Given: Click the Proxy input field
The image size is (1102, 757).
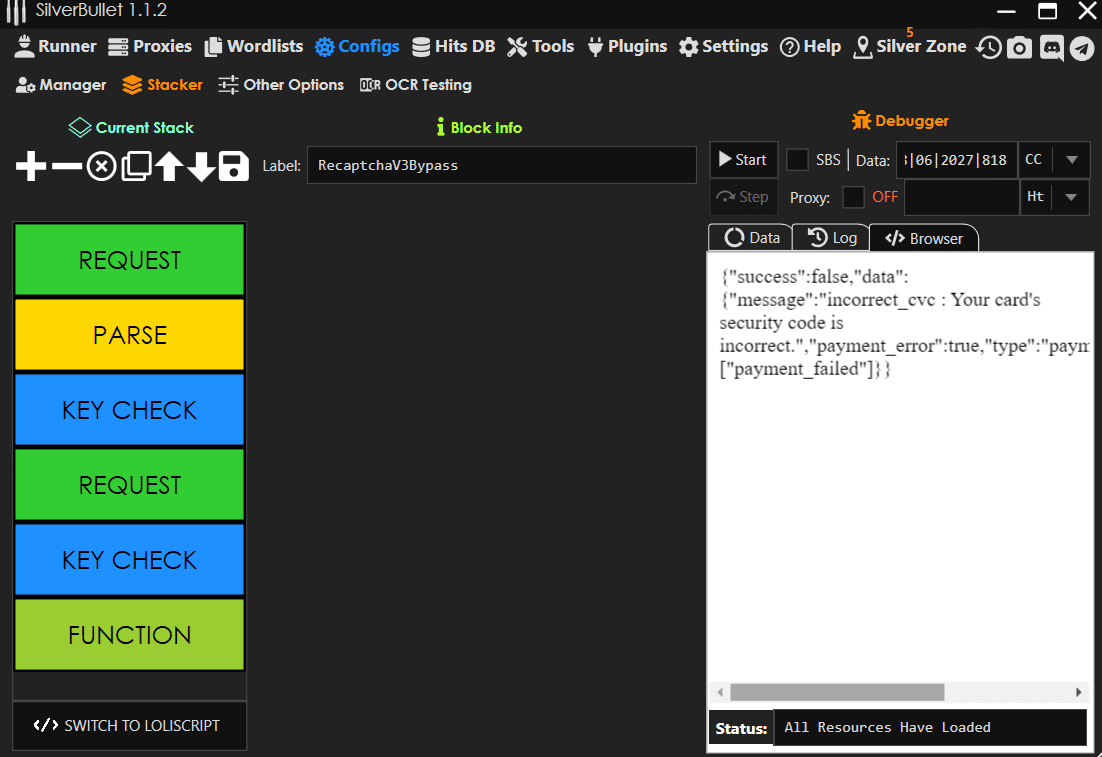Looking at the screenshot, I should 961,197.
